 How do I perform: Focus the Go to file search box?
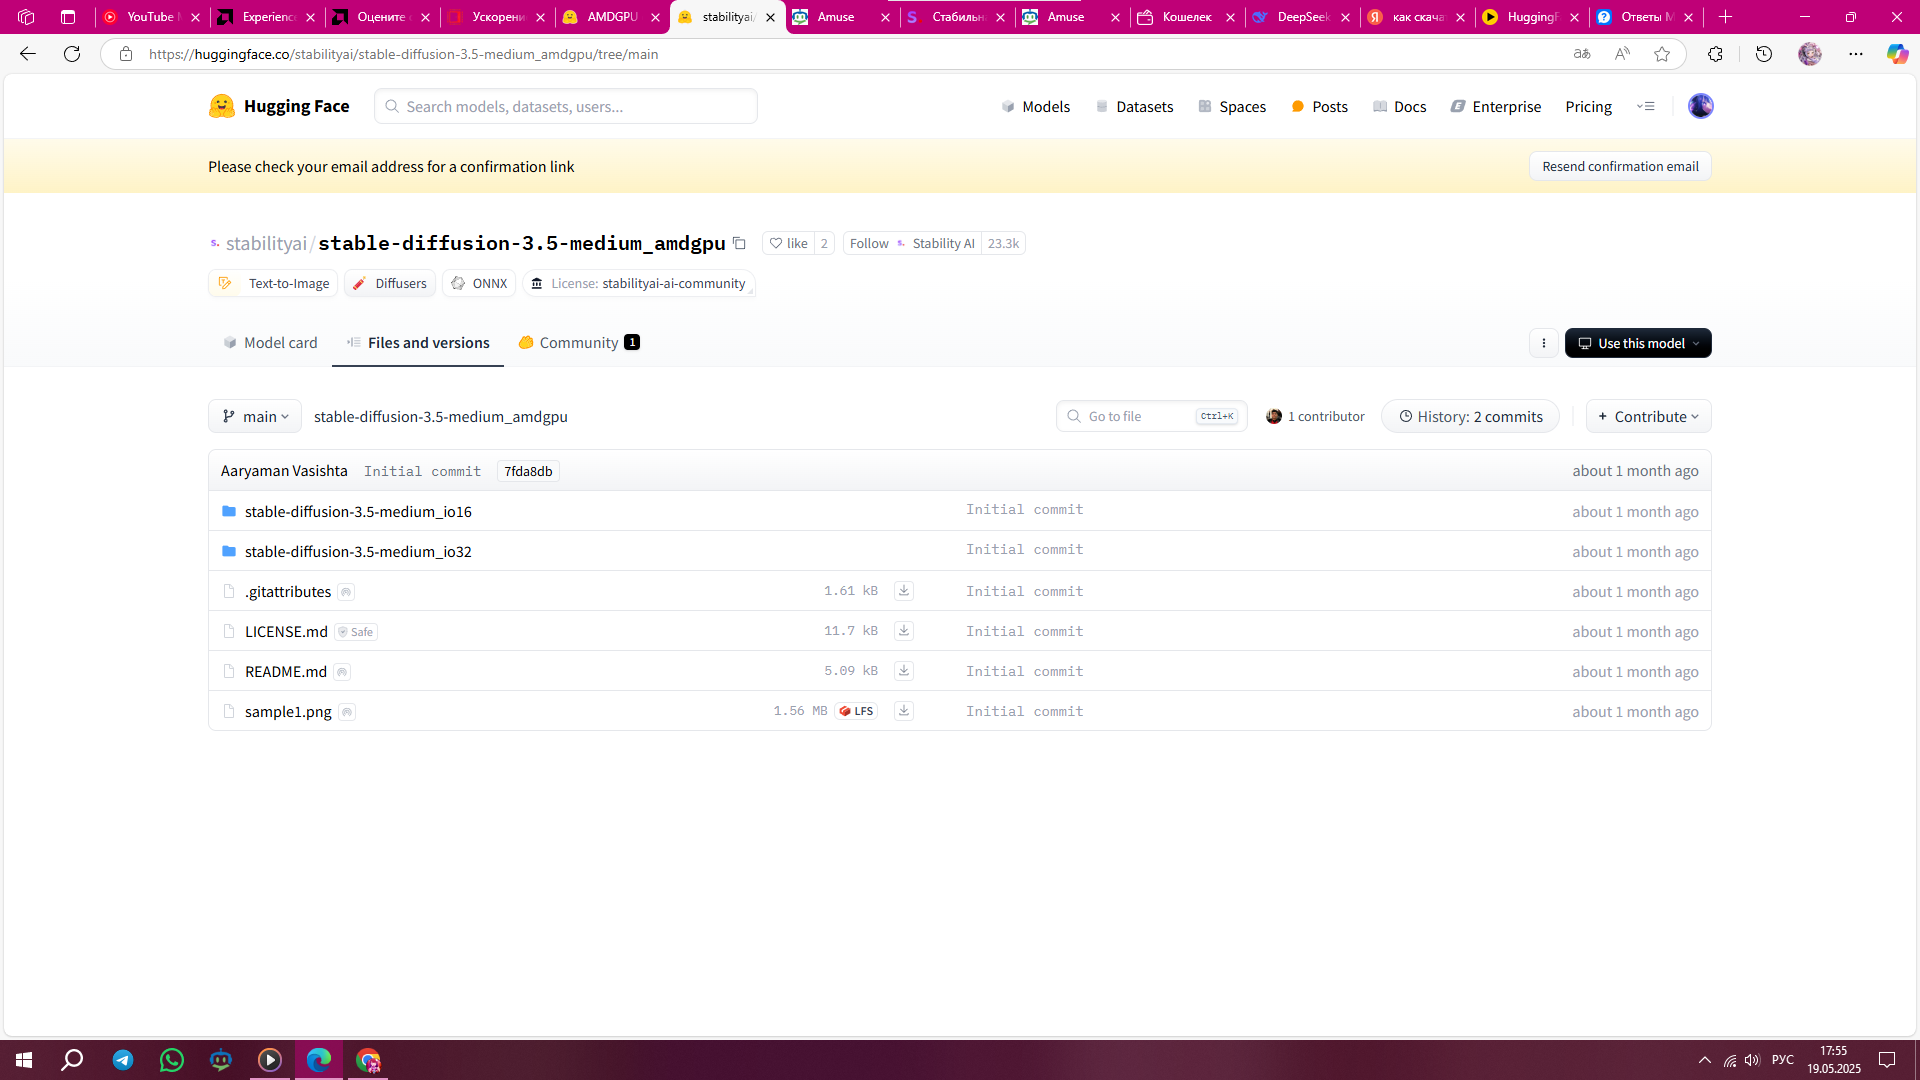(1152, 416)
